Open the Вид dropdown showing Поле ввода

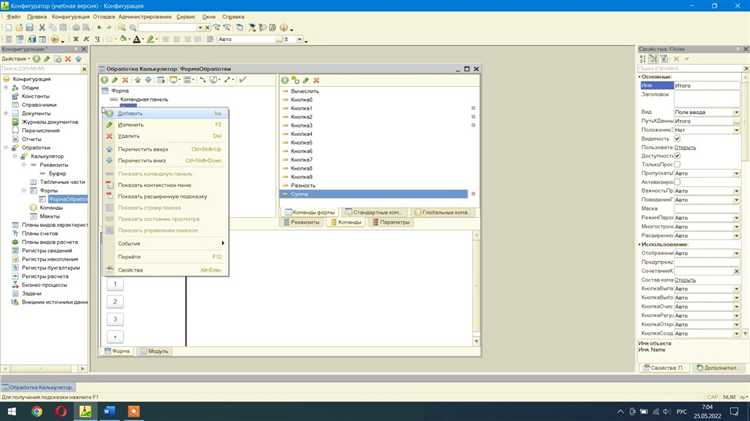pos(736,112)
